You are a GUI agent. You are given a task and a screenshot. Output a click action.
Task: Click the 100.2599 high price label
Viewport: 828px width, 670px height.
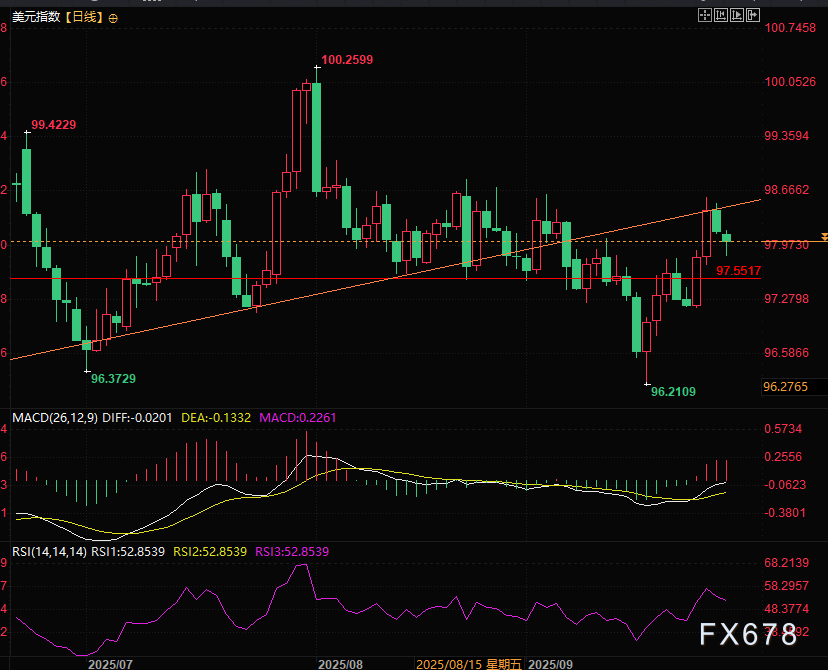pos(347,60)
